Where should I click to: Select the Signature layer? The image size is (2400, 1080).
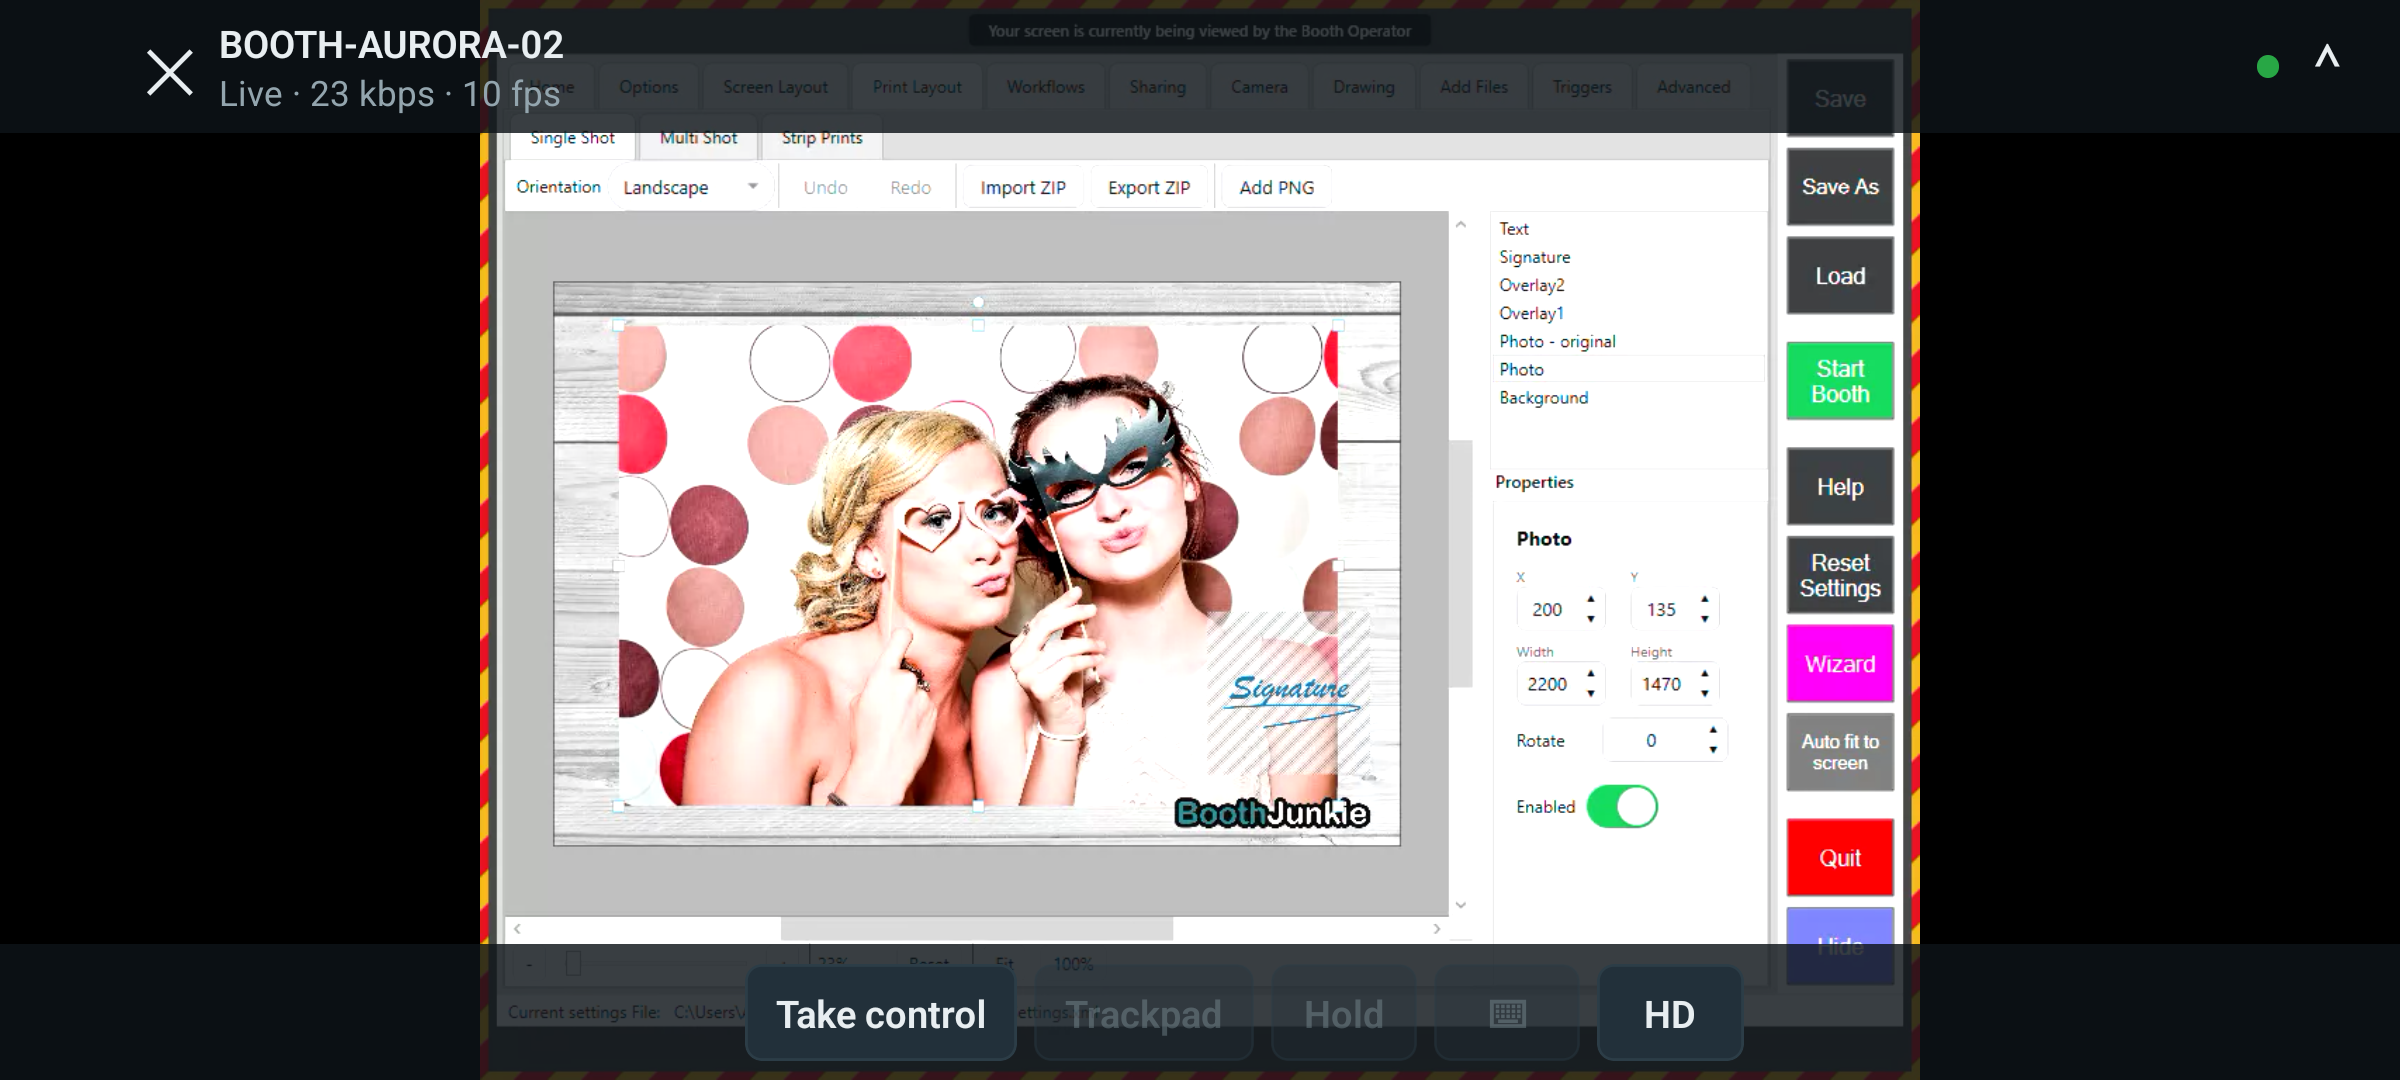1628,257
